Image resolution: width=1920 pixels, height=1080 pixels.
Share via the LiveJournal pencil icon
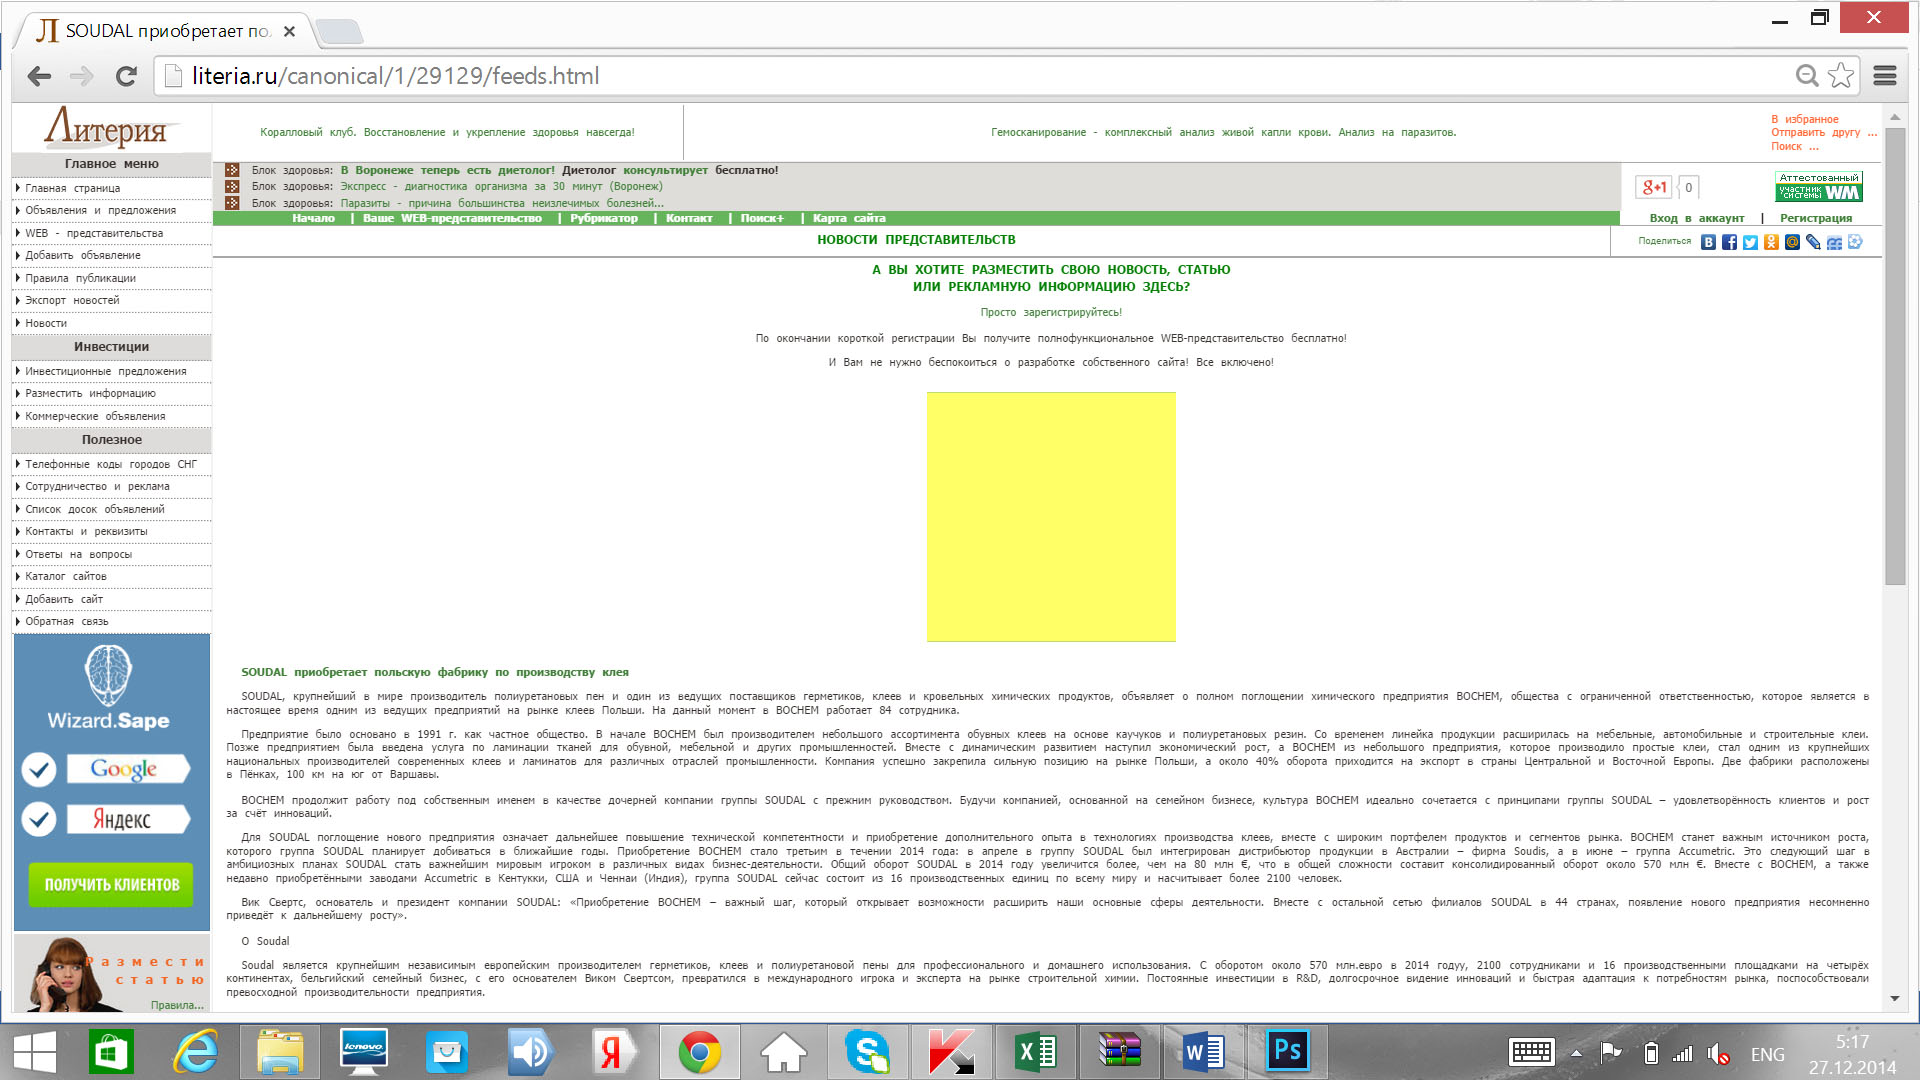pos(1813,242)
